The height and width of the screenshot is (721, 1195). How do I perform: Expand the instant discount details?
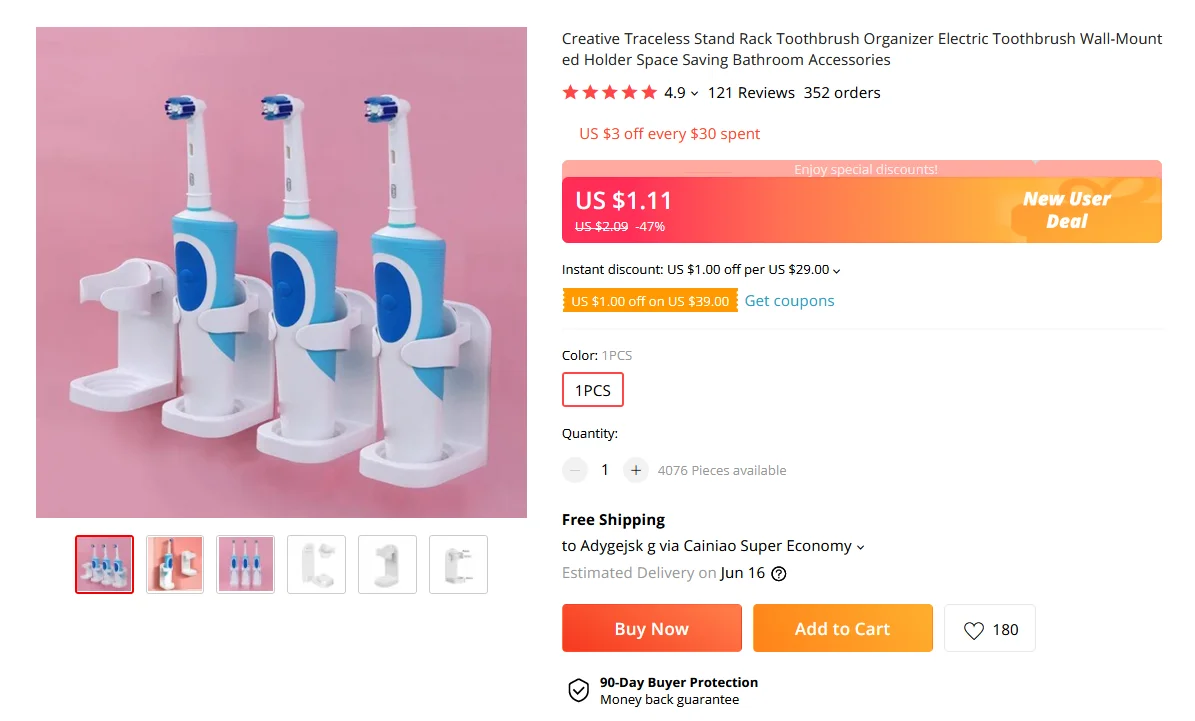[837, 270]
